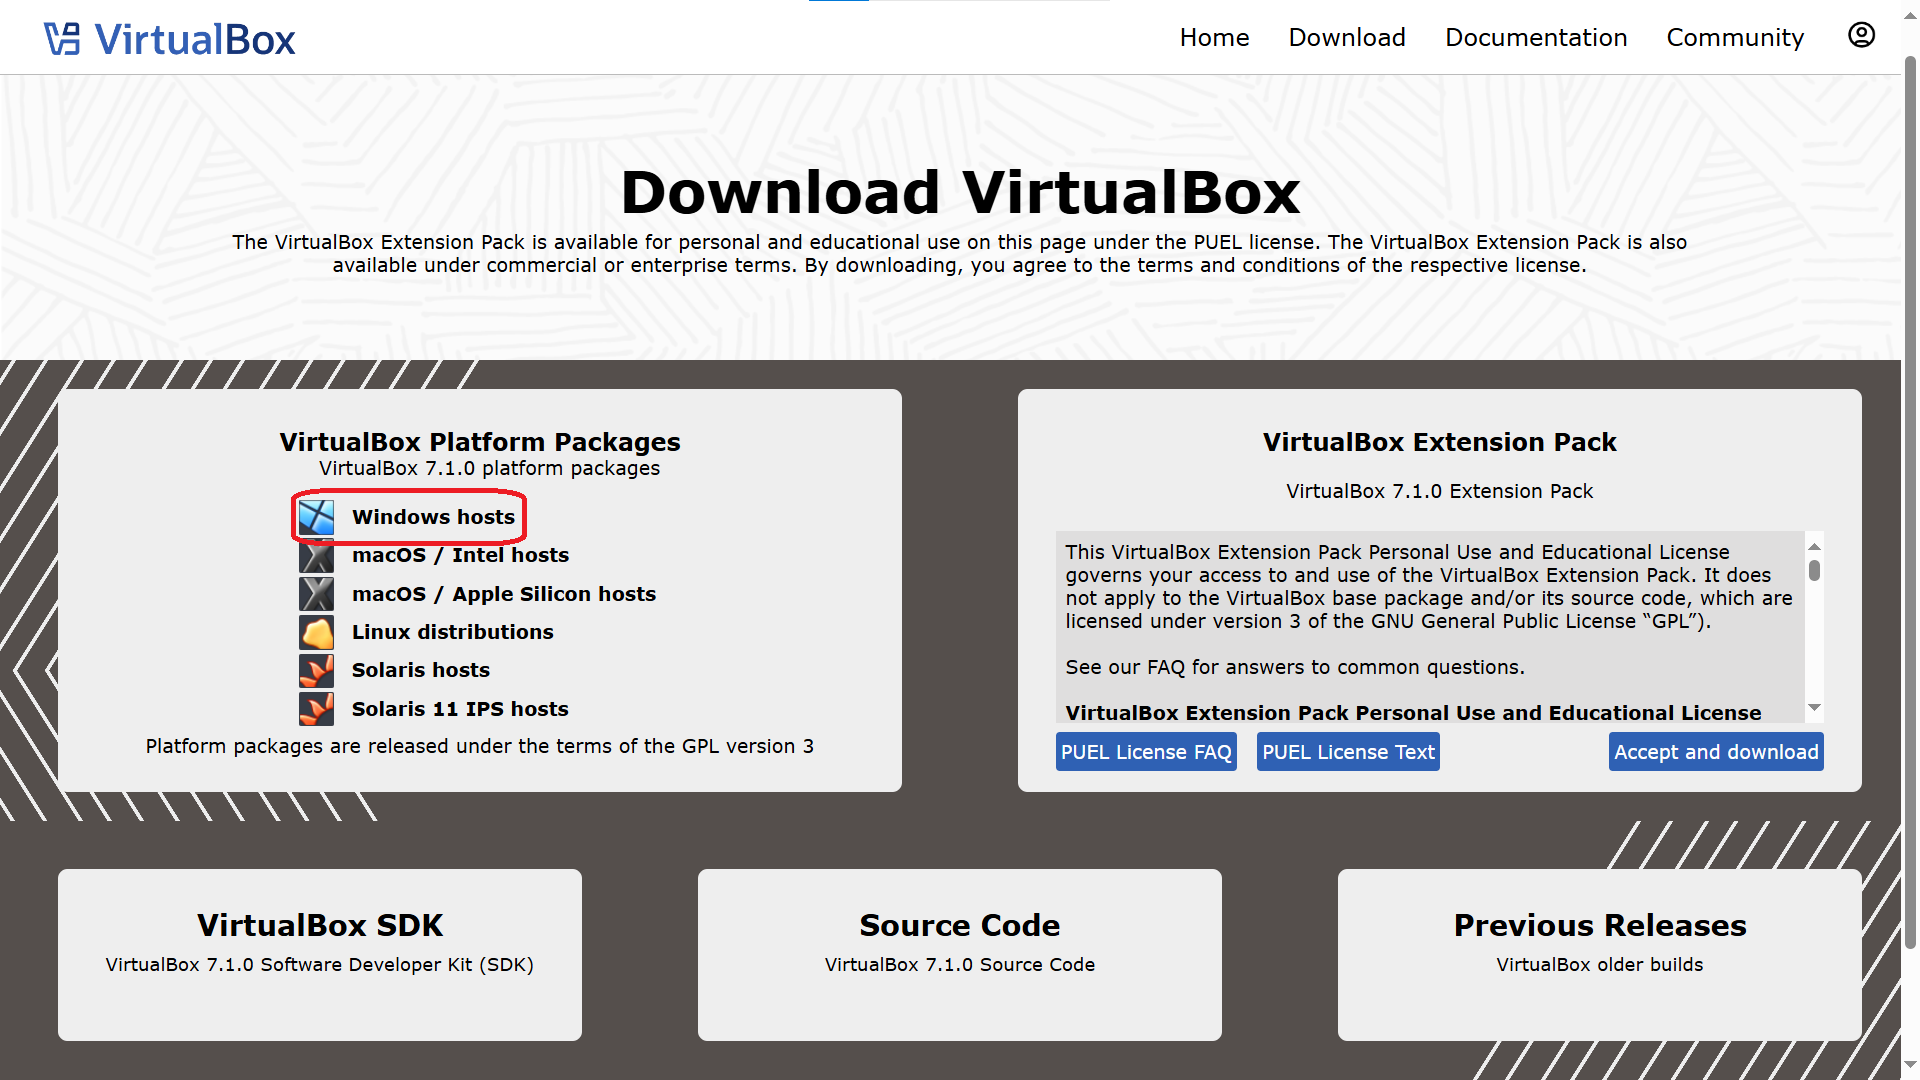Open the PUEL License Text button
This screenshot has height=1080, width=1920.
(x=1348, y=752)
